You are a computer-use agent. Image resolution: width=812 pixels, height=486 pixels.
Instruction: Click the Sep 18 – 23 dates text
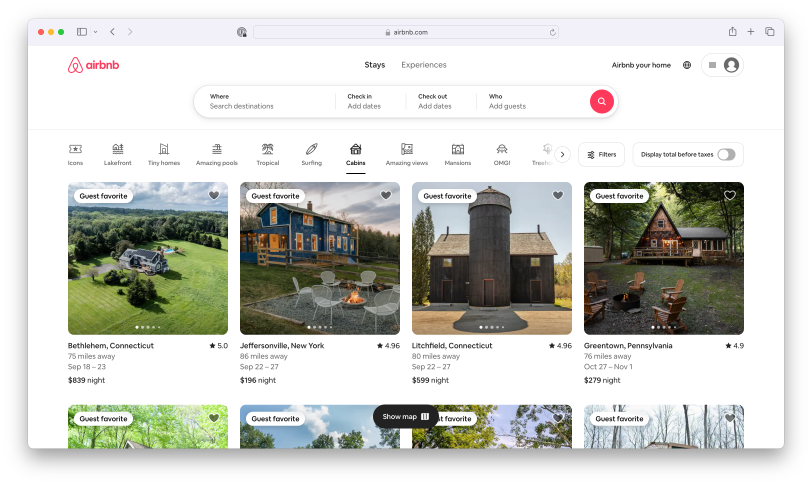[x=86, y=366]
